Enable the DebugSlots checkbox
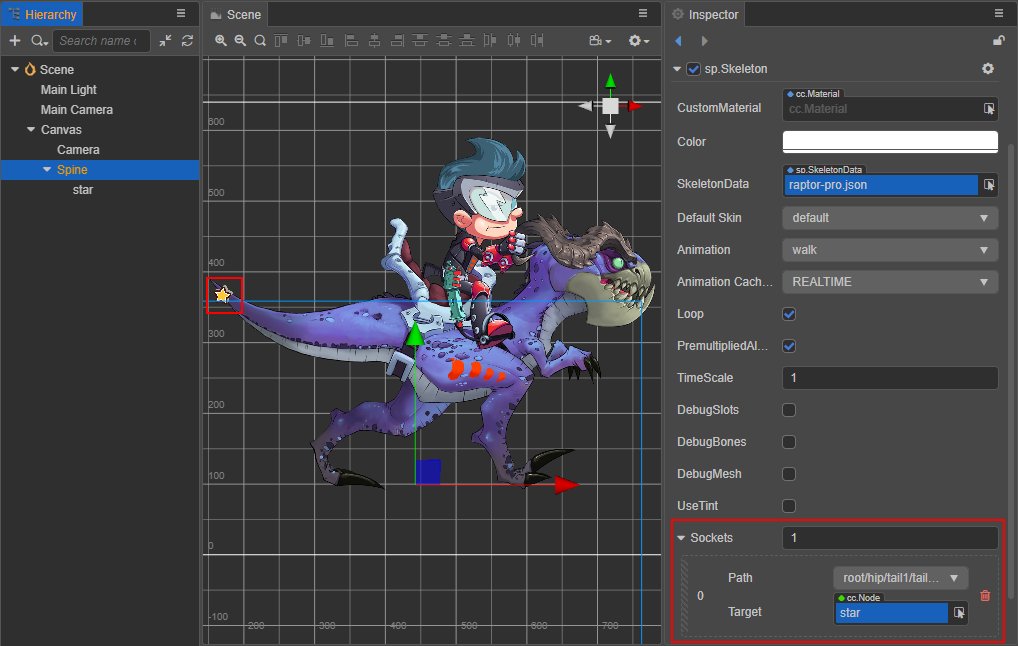This screenshot has height=646, width=1018. tap(789, 410)
